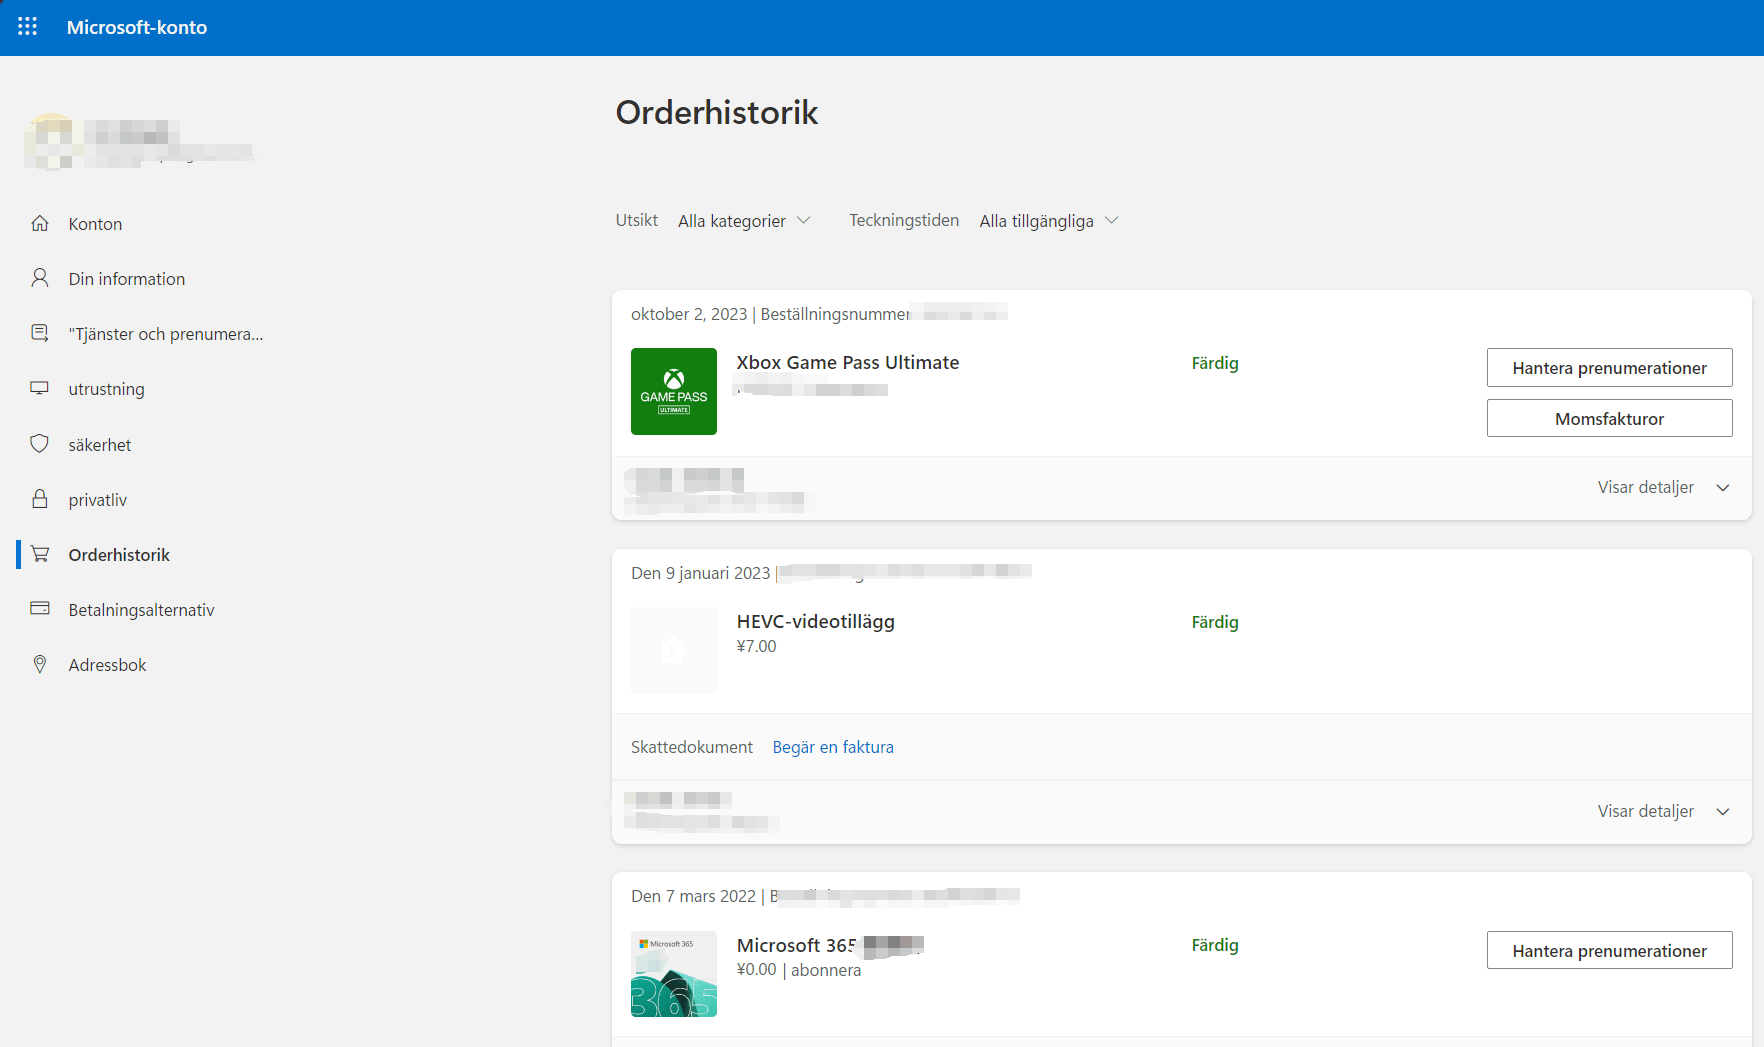Navigate to utrustning
The image size is (1764, 1047).
tap(106, 389)
